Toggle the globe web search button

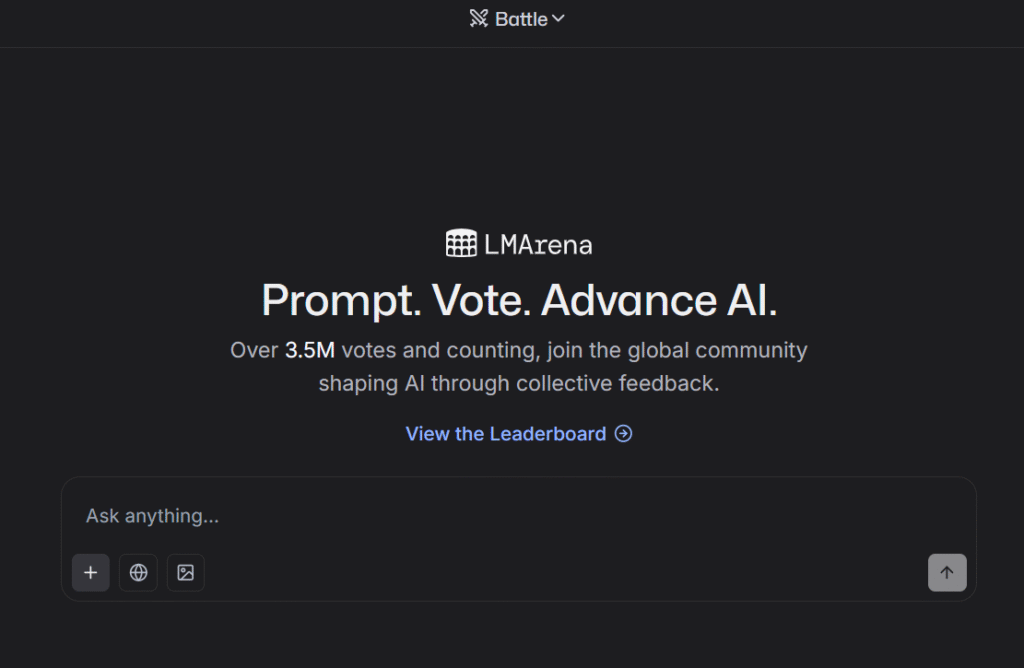point(138,573)
